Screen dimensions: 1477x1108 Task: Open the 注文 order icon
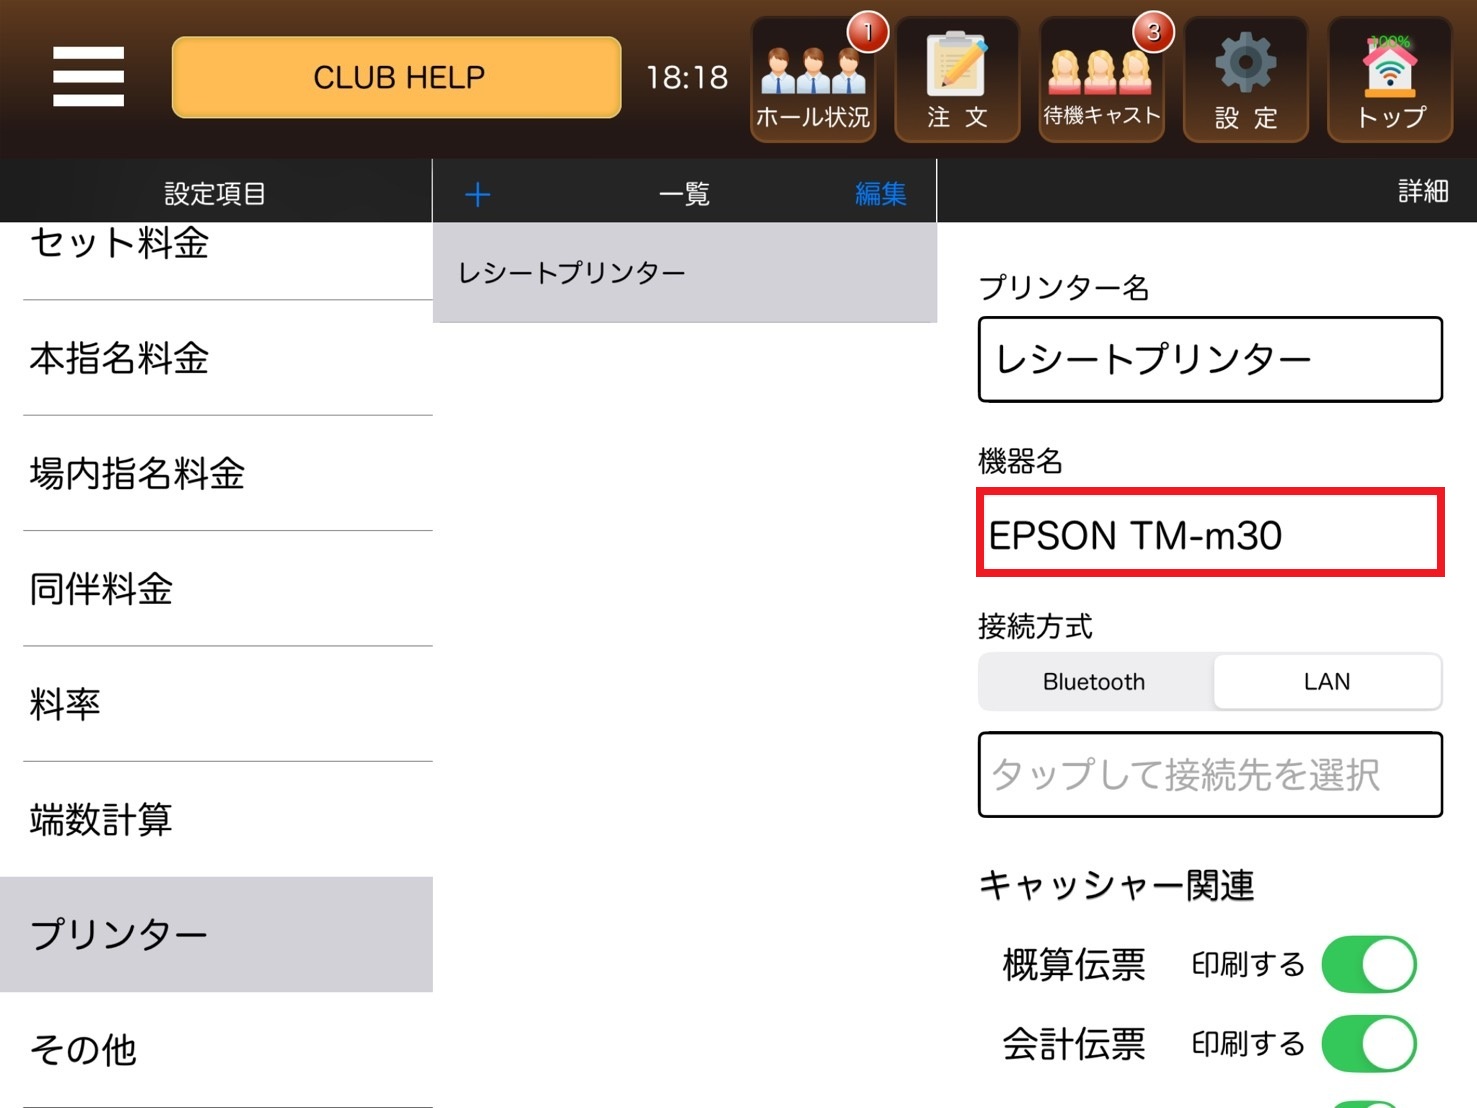point(957,79)
